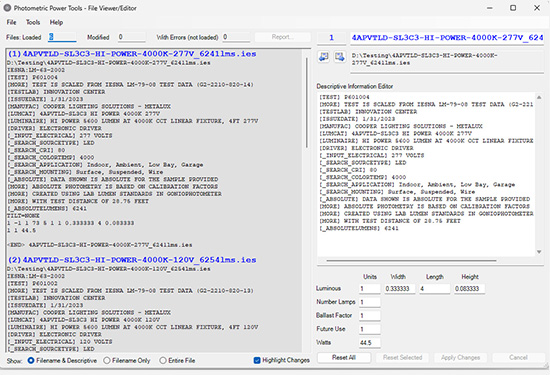
Task: Click the With Errors (not loaded) field
Action: pos(236,37)
